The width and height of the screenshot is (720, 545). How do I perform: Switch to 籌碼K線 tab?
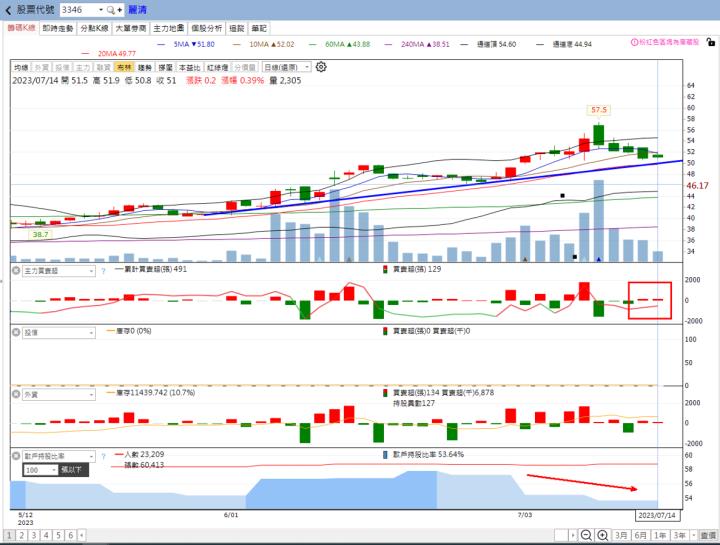21,28
